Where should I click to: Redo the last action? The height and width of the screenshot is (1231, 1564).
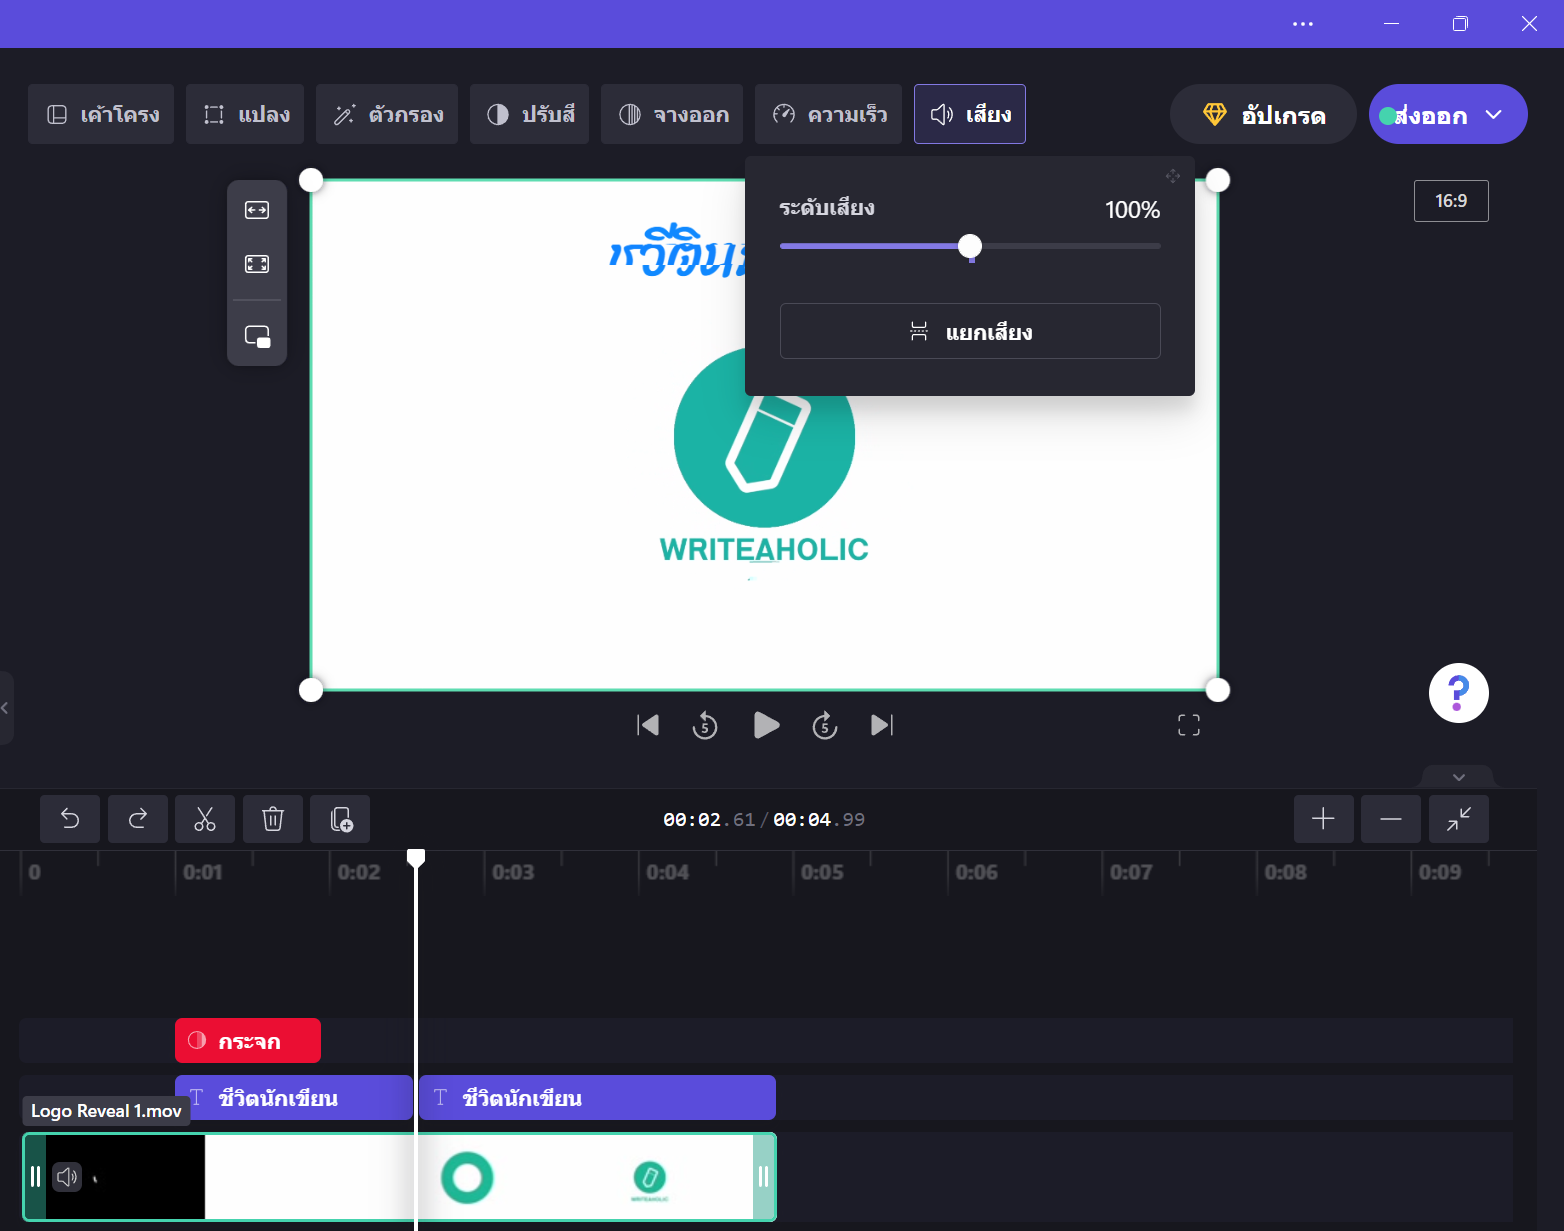[138, 819]
